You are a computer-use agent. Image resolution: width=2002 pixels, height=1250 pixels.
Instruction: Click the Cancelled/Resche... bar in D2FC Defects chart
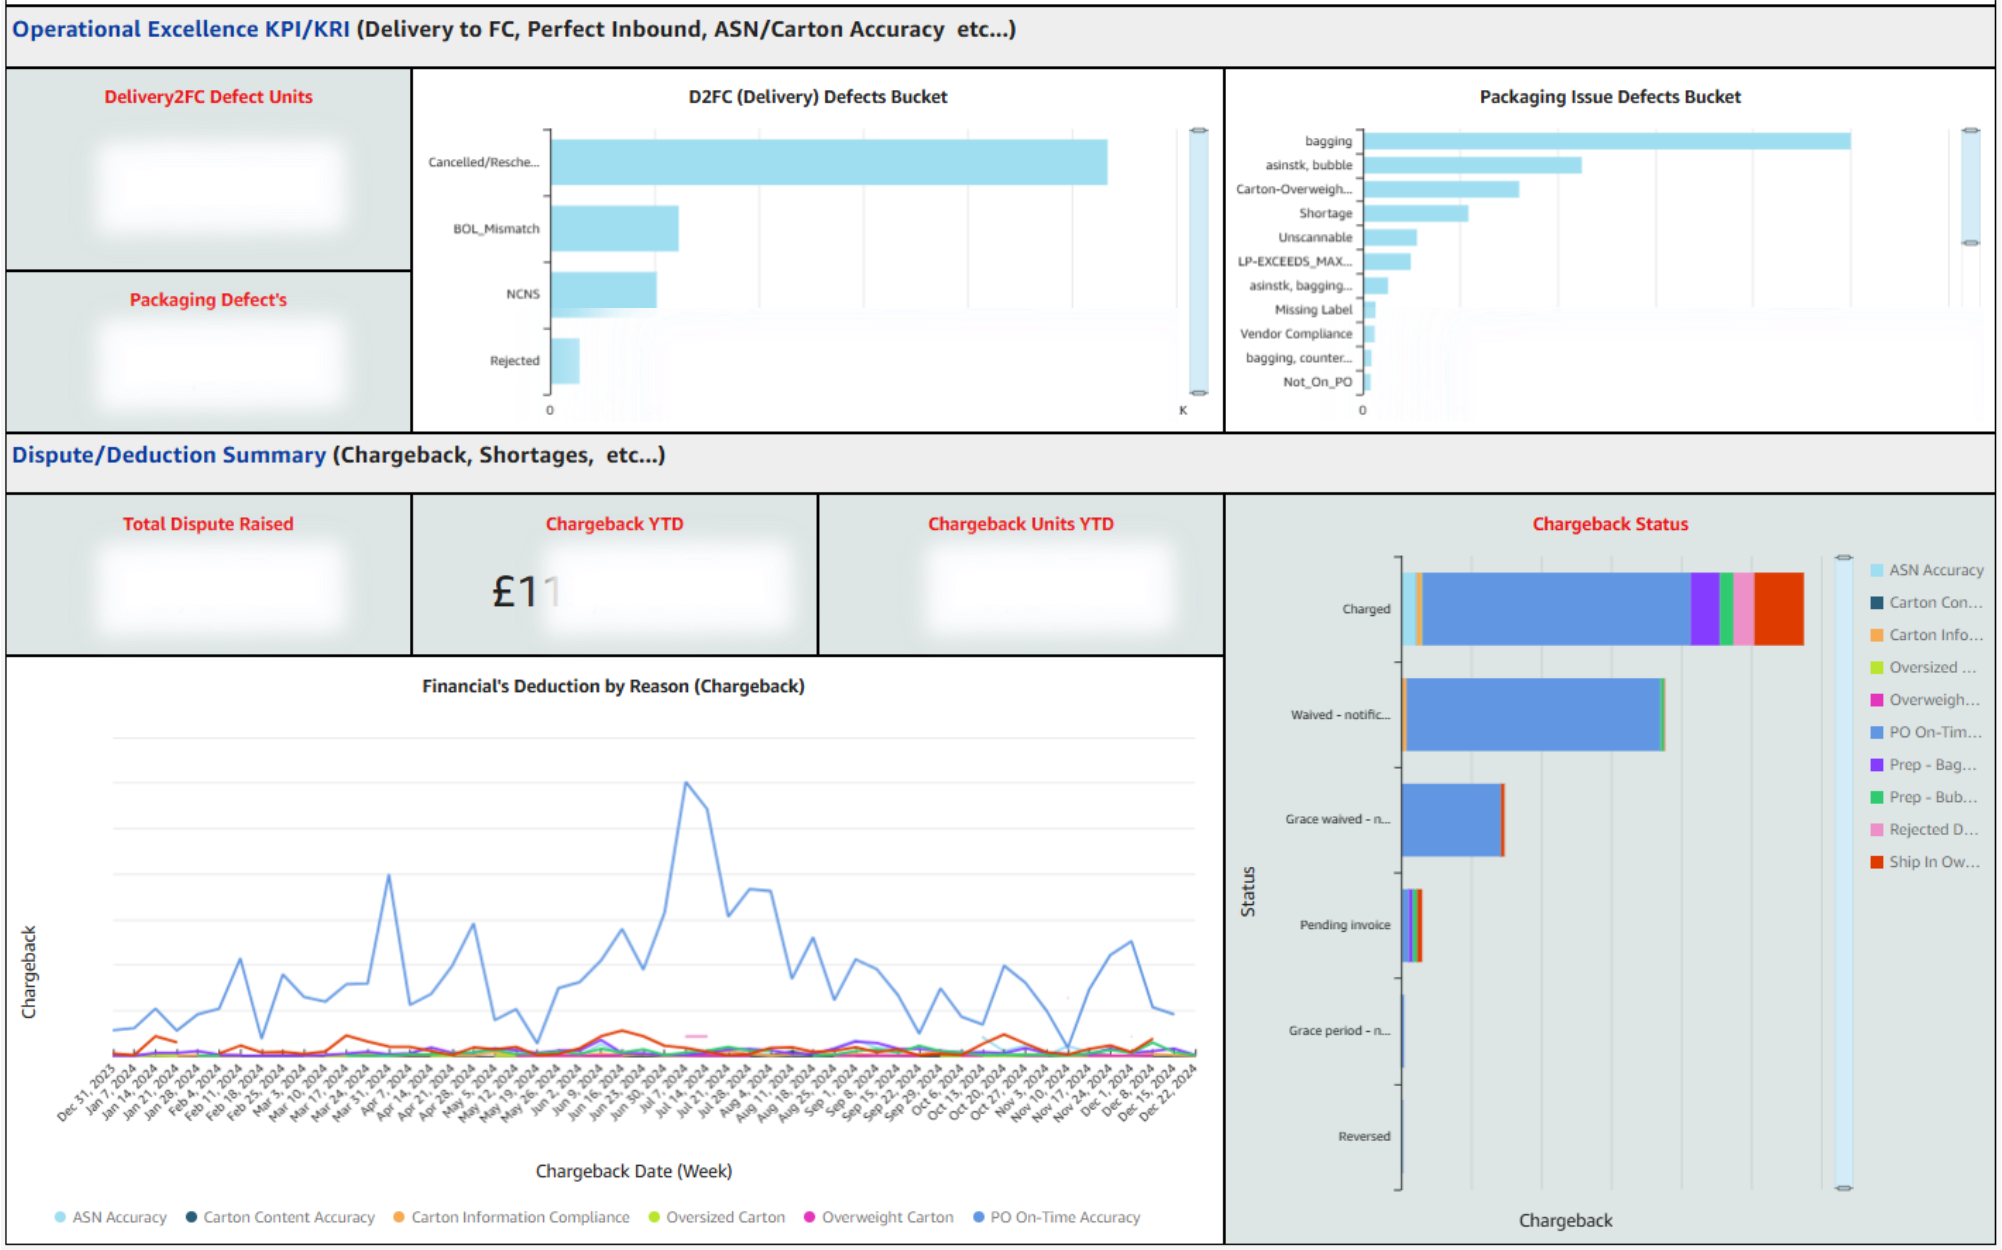pyautogui.click(x=828, y=162)
